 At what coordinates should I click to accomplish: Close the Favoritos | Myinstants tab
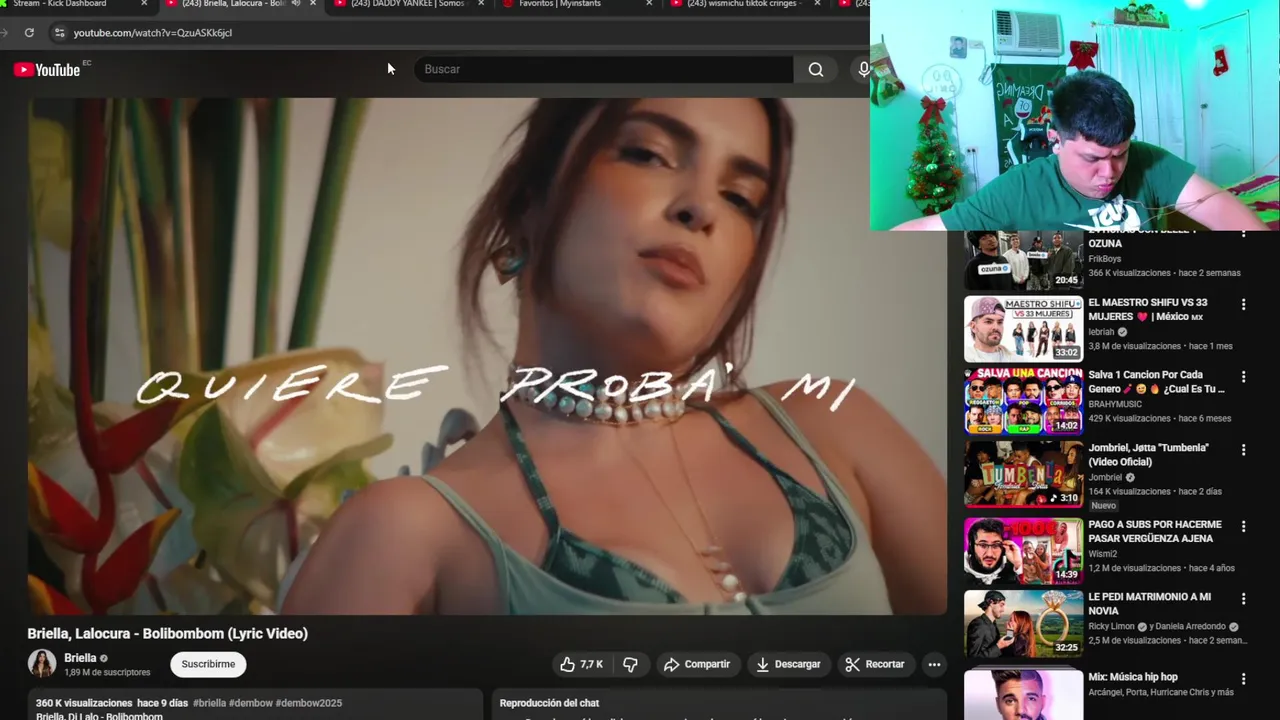(x=649, y=4)
